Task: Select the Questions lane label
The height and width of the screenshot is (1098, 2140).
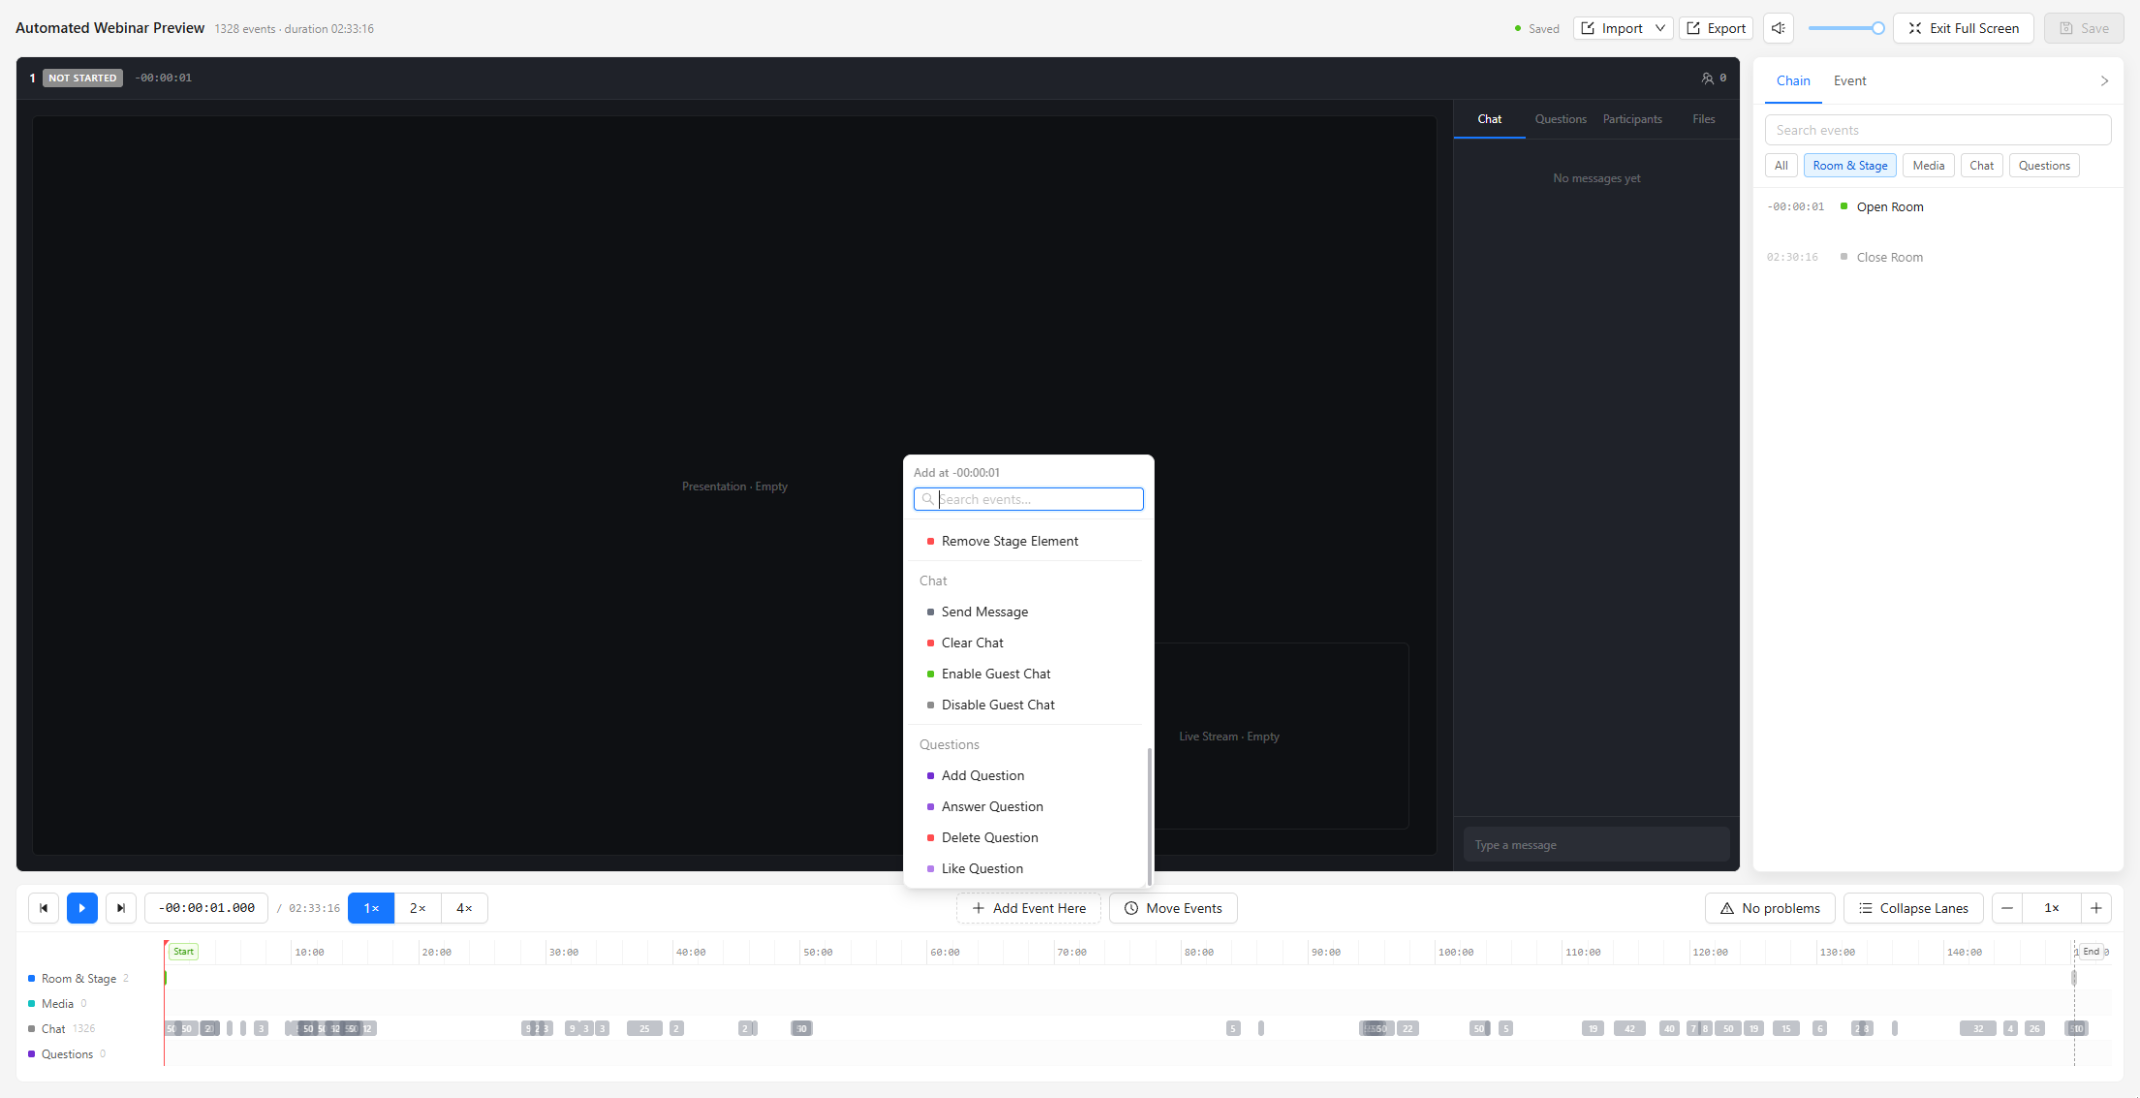Action: pos(66,1054)
